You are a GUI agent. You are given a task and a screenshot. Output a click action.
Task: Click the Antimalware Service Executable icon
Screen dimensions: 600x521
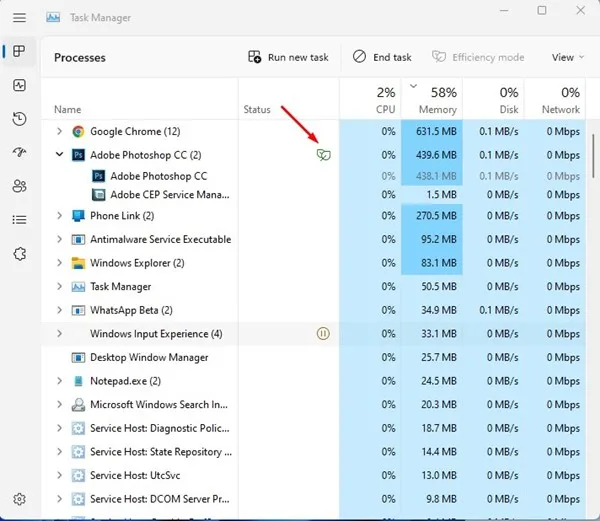point(78,239)
